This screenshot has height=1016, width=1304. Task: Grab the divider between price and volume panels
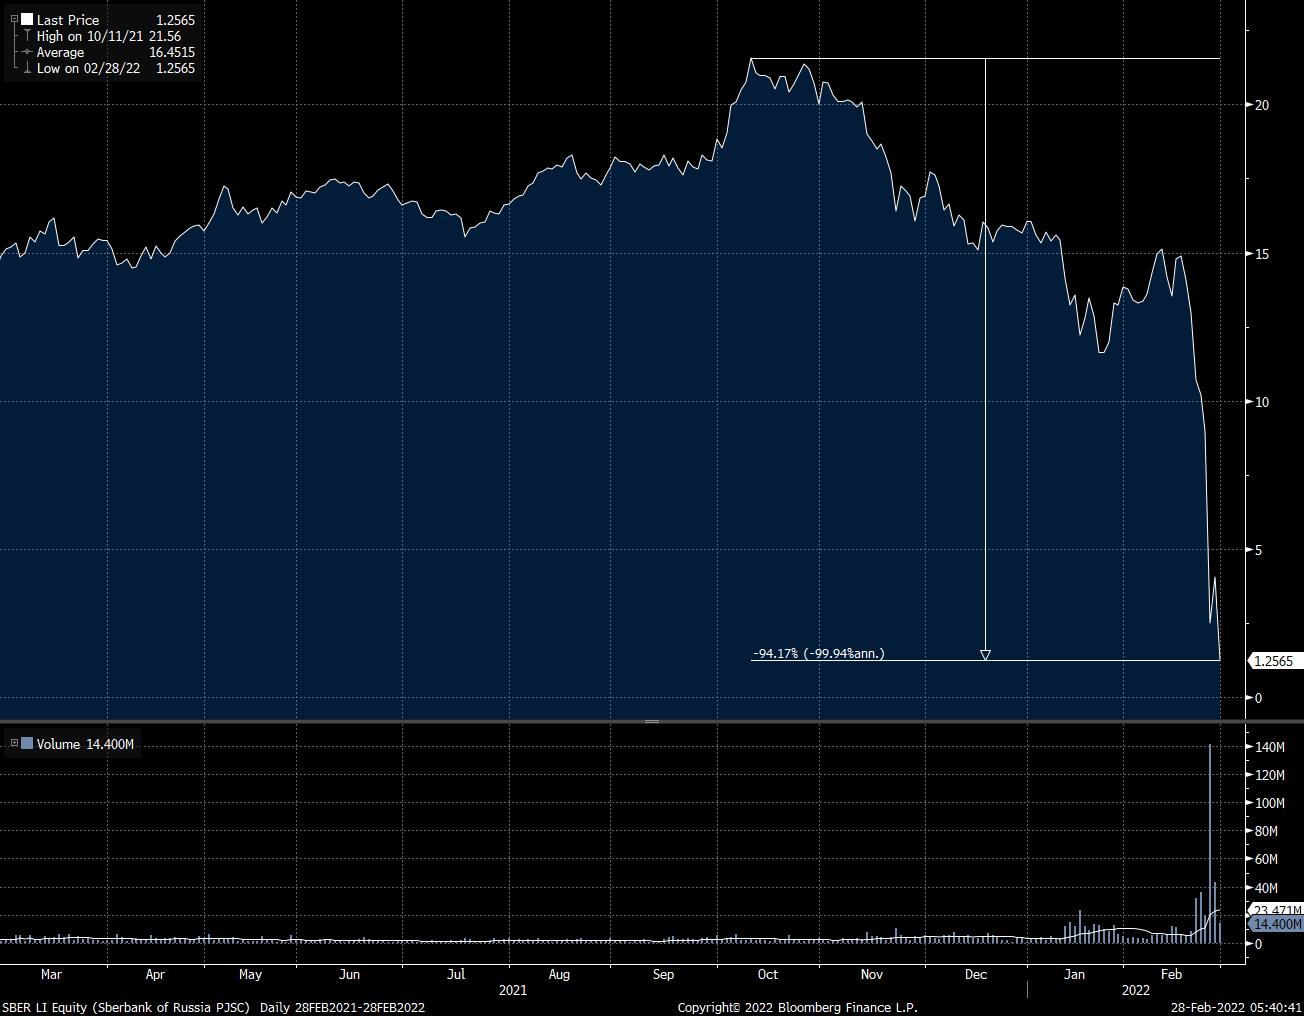click(651, 721)
